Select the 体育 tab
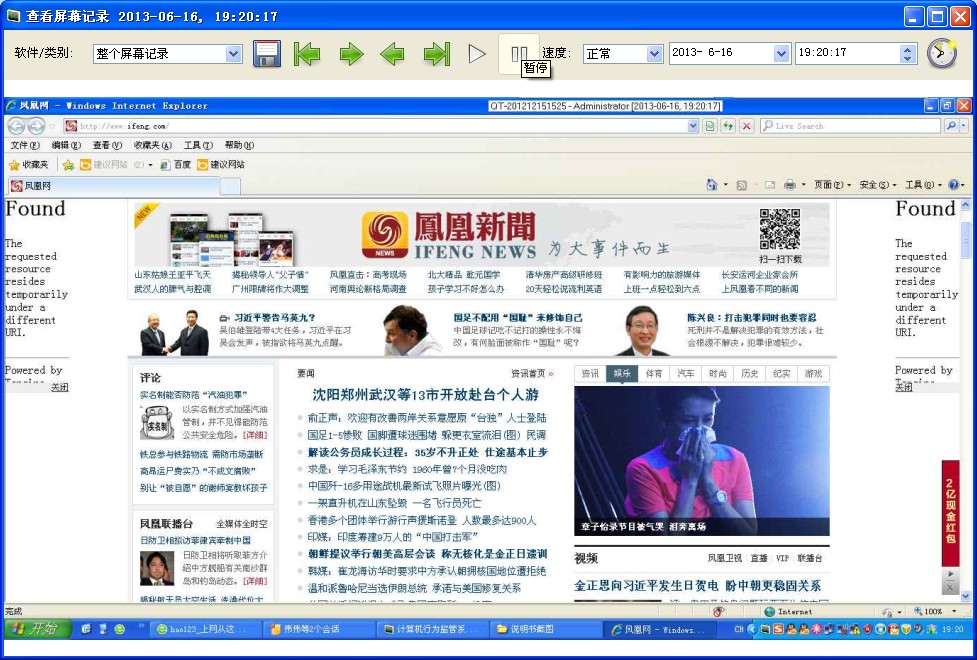The image size is (977, 660). tap(654, 373)
